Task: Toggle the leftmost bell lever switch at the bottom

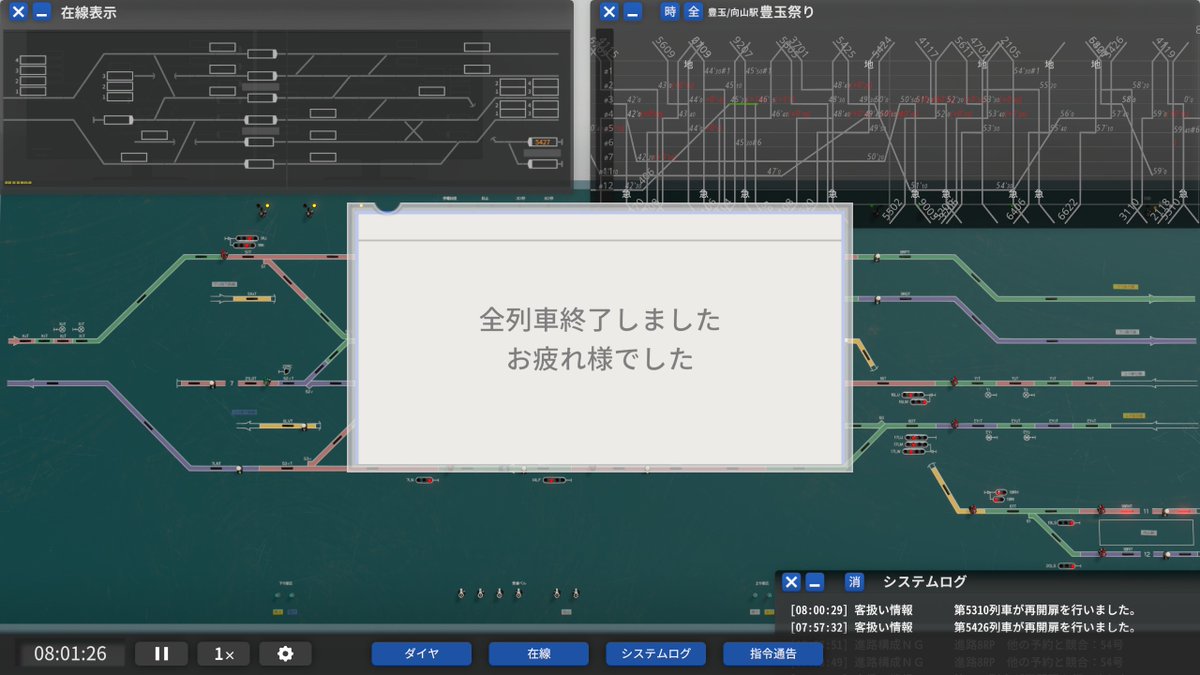Action: 460,594
